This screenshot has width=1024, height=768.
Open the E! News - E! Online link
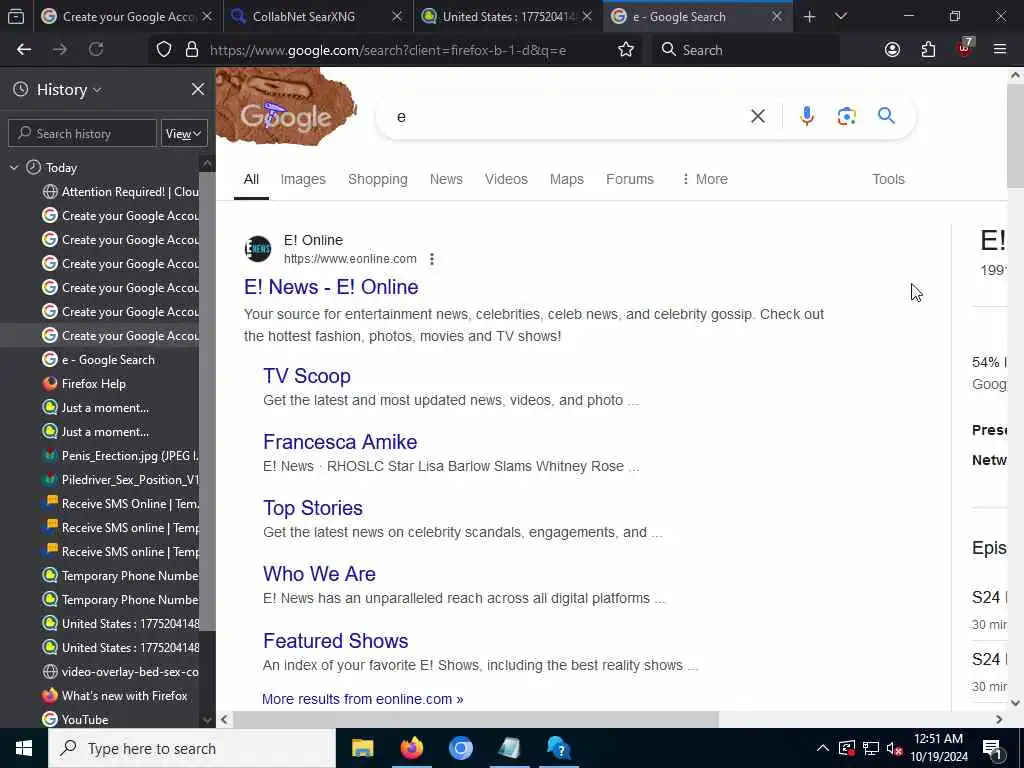pos(331,287)
